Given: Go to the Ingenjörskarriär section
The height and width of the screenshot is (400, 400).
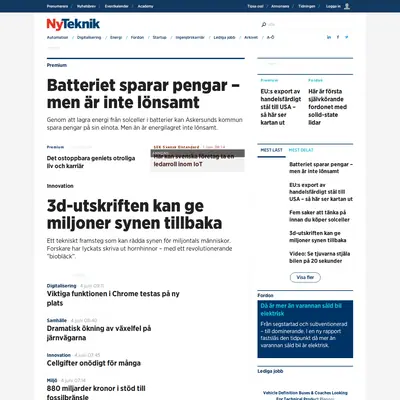Looking at the screenshot, I should tap(190, 37).
